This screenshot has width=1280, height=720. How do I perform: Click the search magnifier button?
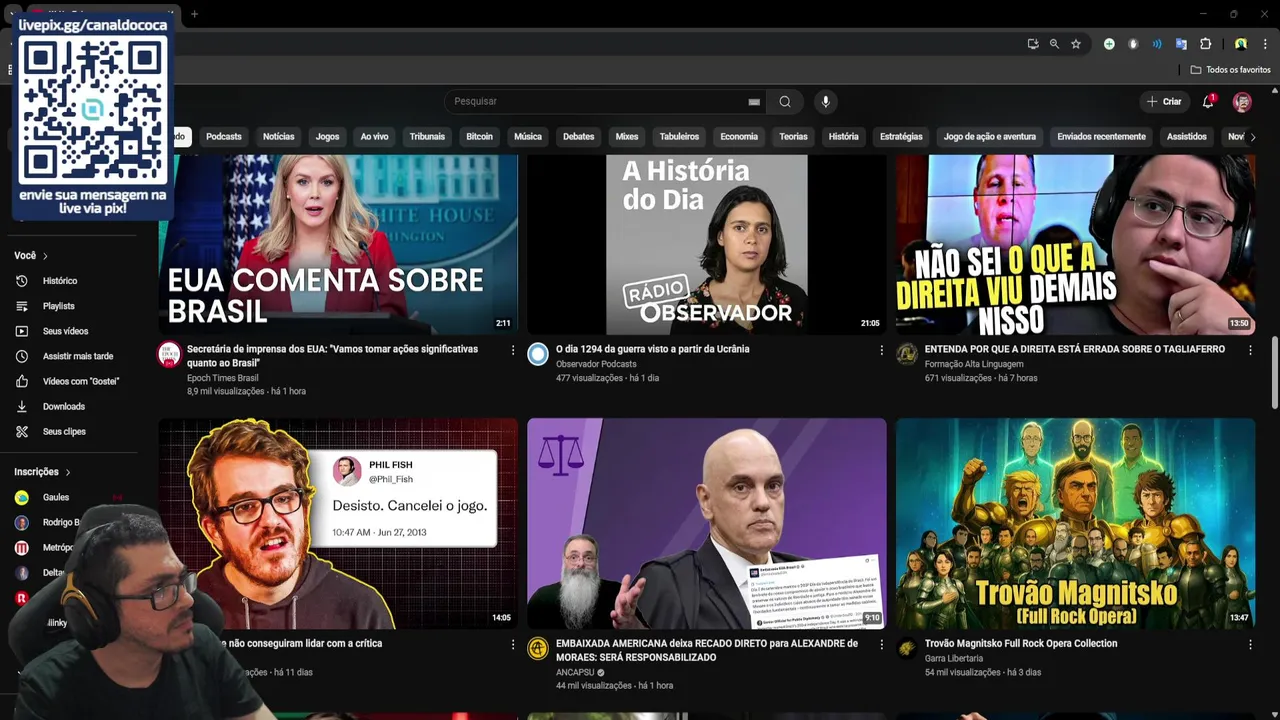click(785, 101)
